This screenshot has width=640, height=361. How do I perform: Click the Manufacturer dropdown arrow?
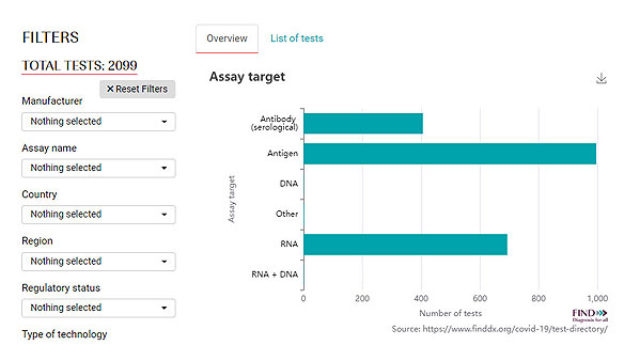point(164,122)
